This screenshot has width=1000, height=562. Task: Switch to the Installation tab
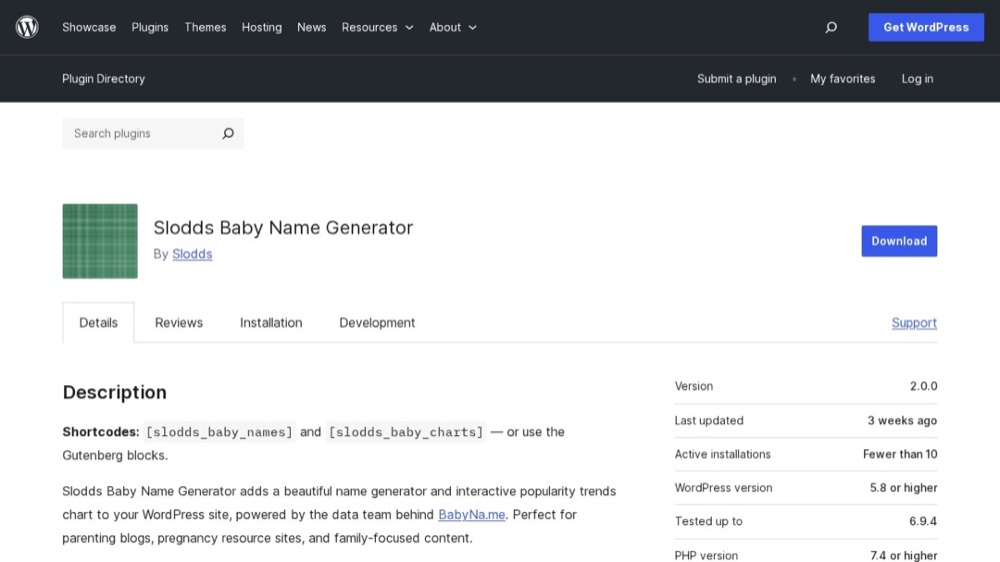(271, 323)
